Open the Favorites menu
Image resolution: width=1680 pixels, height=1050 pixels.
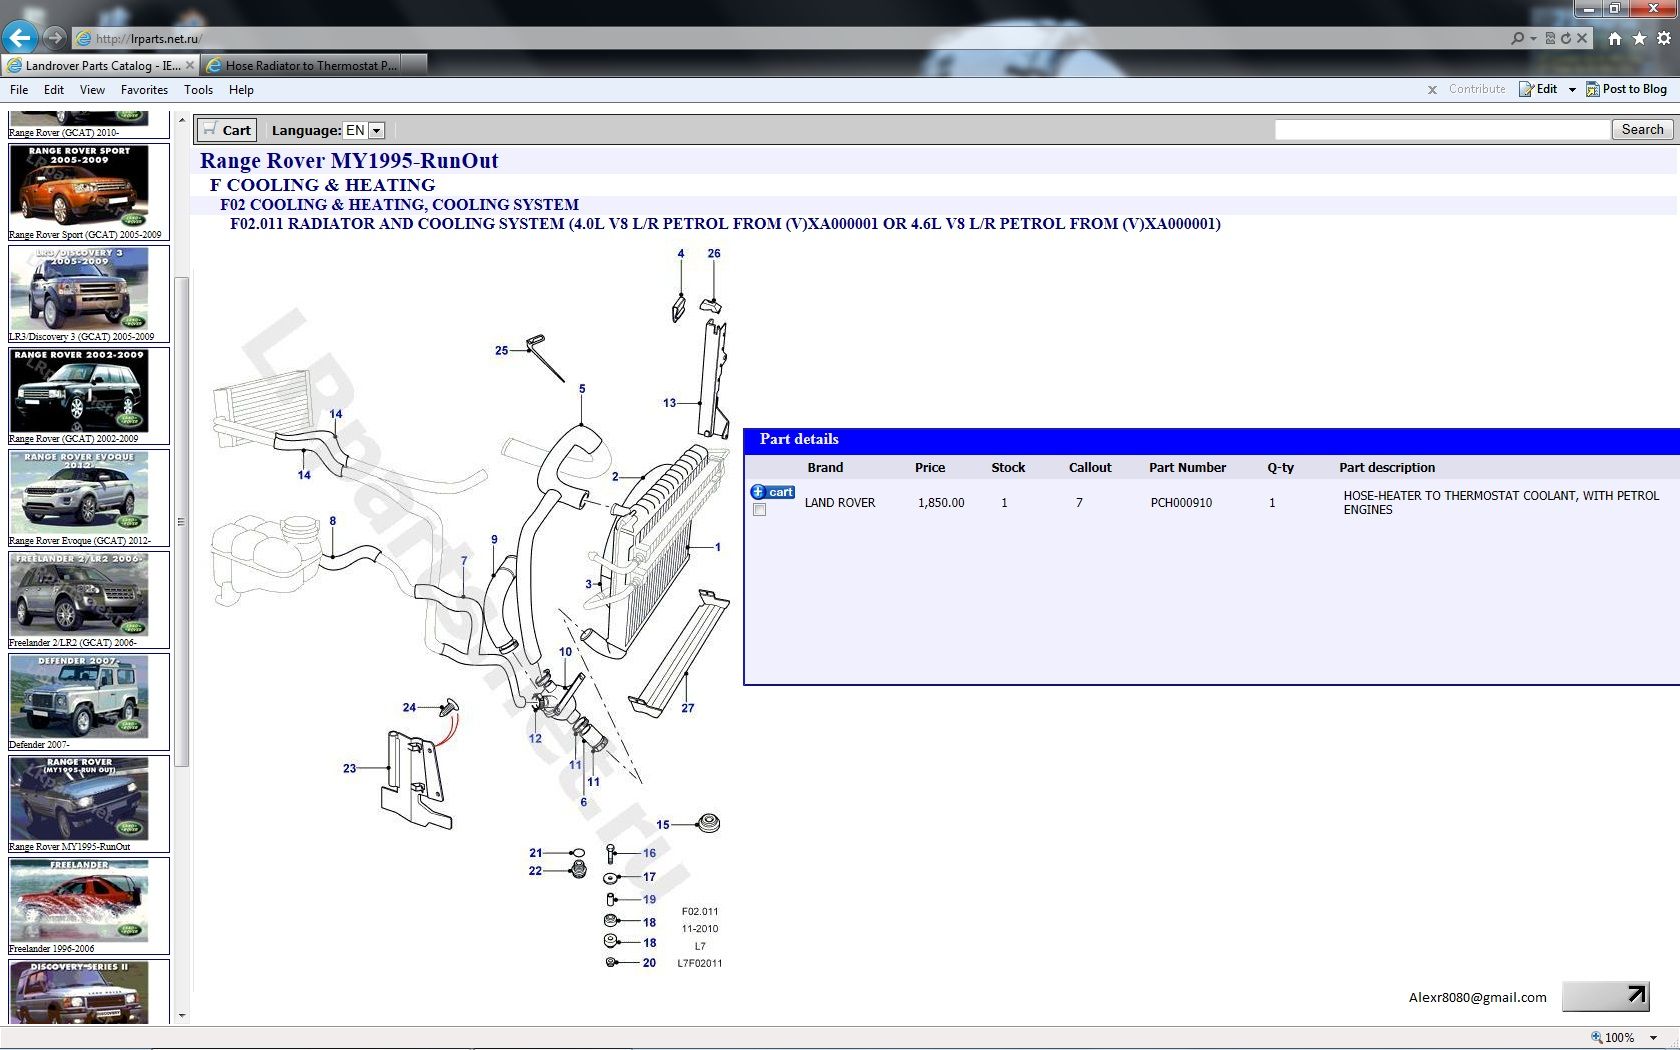144,90
